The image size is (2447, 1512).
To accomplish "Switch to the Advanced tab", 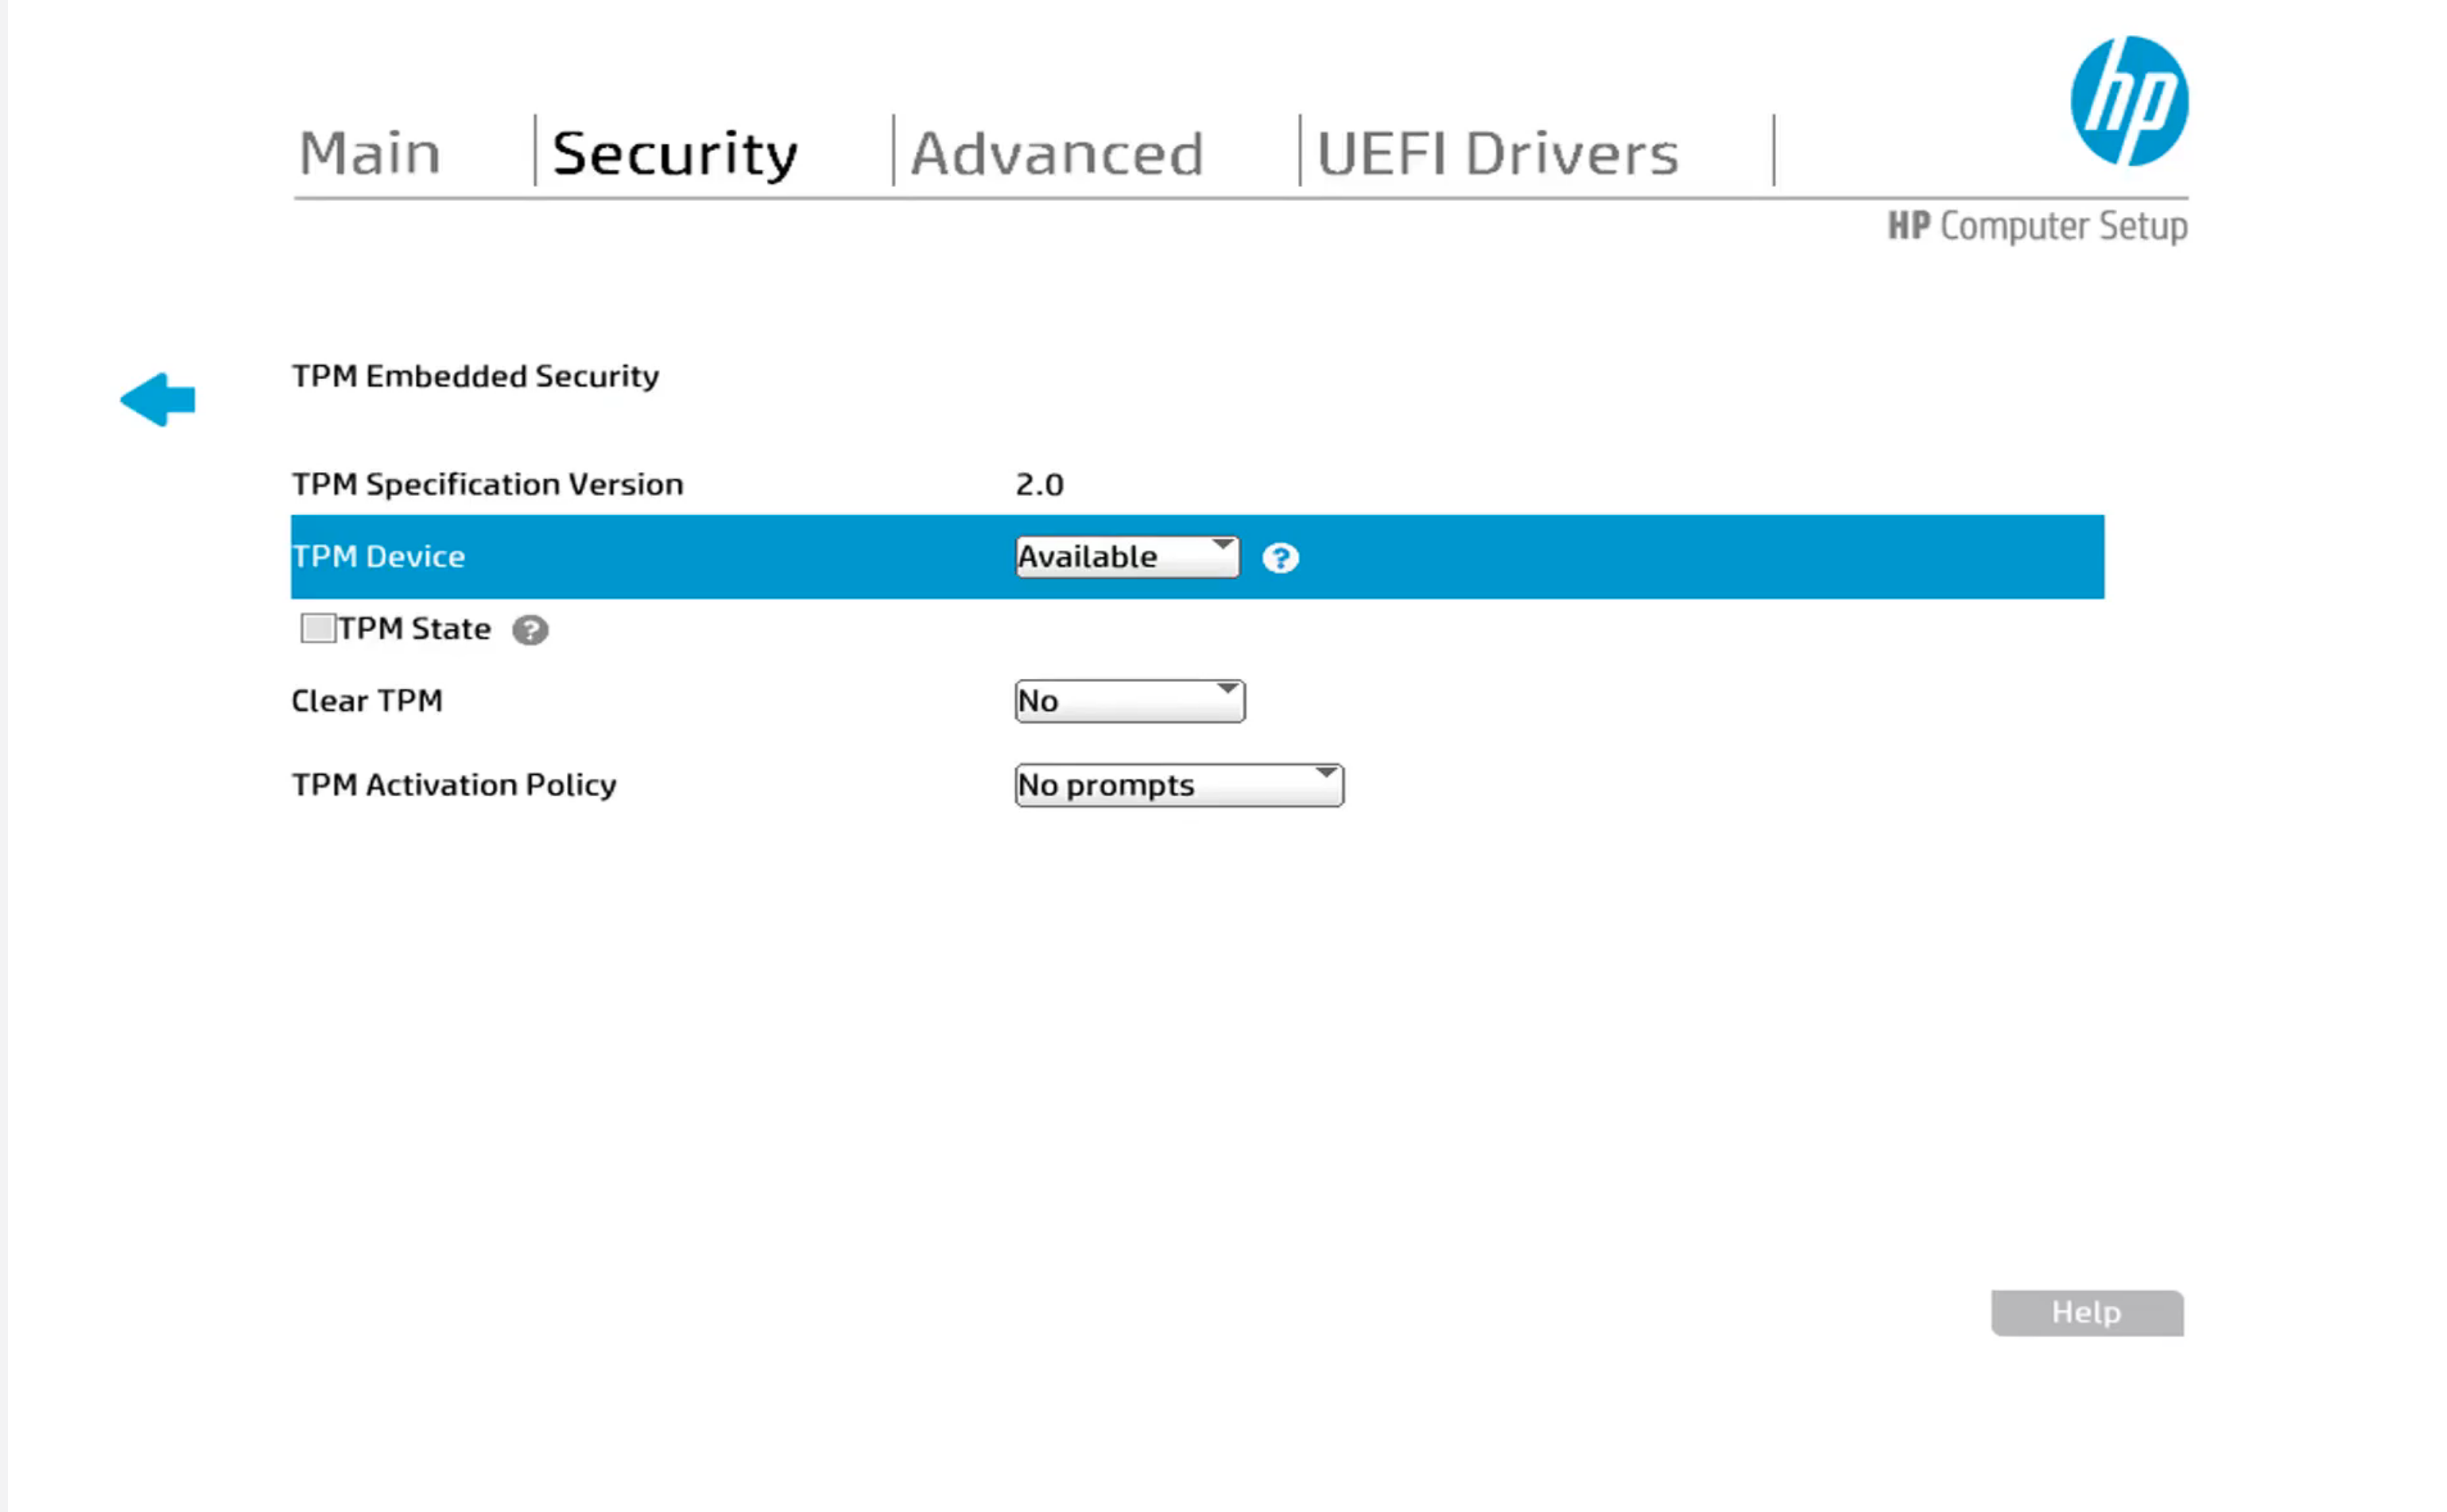I will (x=1056, y=154).
